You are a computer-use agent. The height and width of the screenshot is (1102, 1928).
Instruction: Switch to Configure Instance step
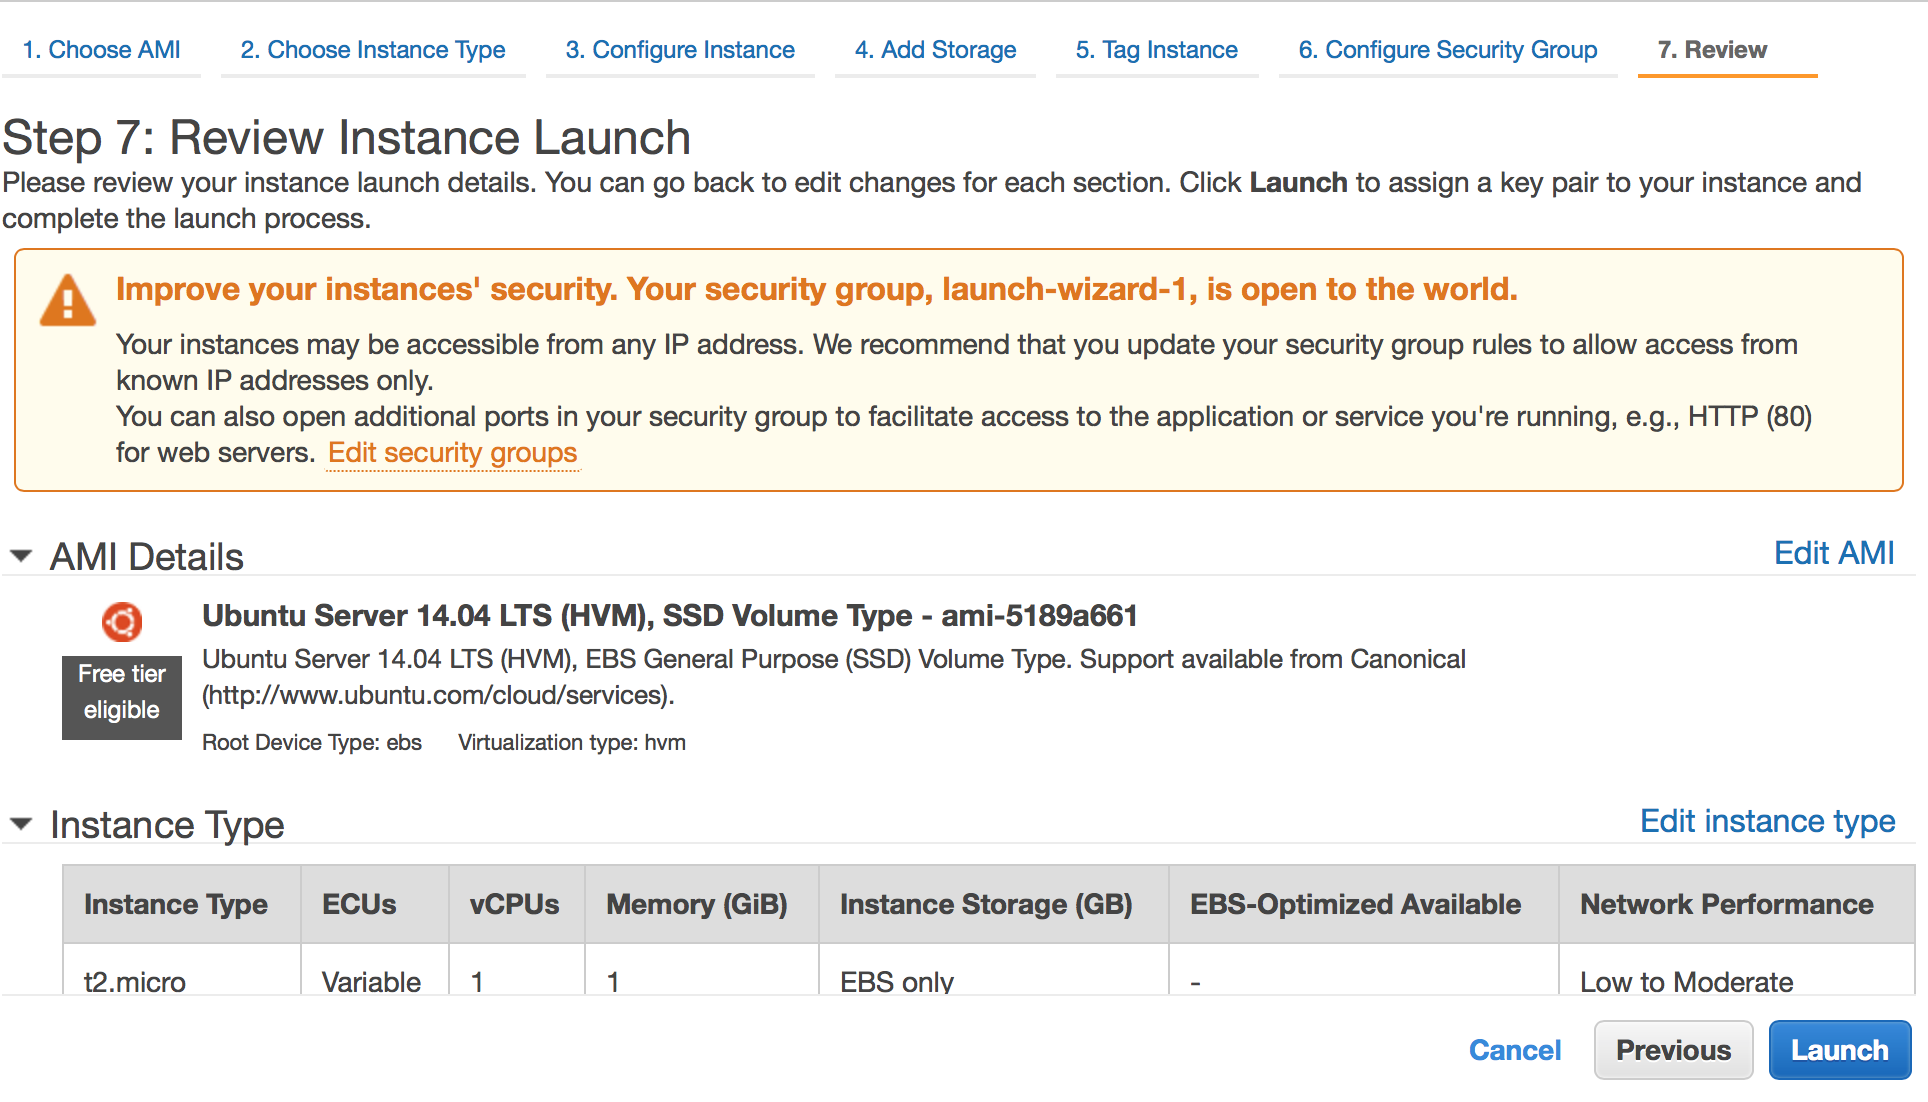point(679,50)
